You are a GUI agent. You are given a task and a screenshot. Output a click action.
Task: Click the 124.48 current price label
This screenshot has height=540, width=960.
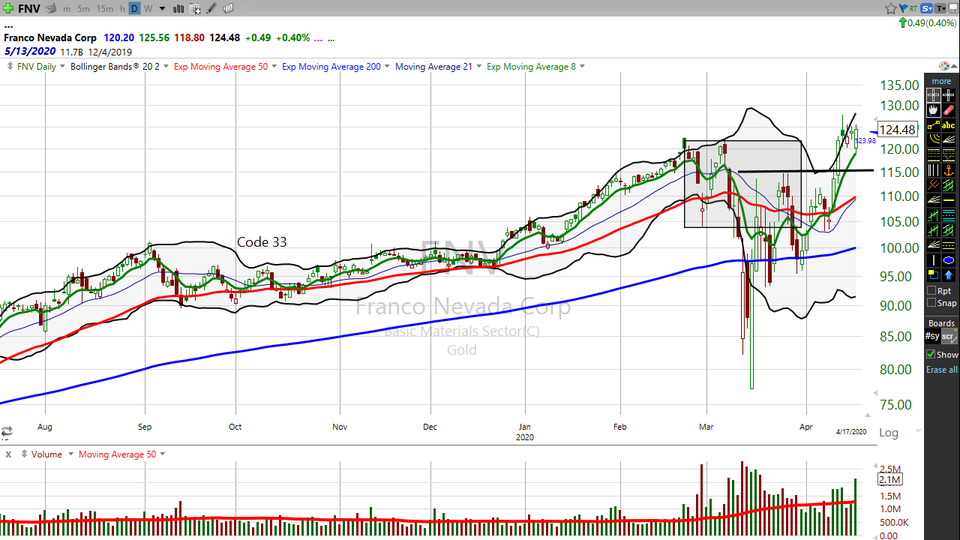(x=897, y=130)
